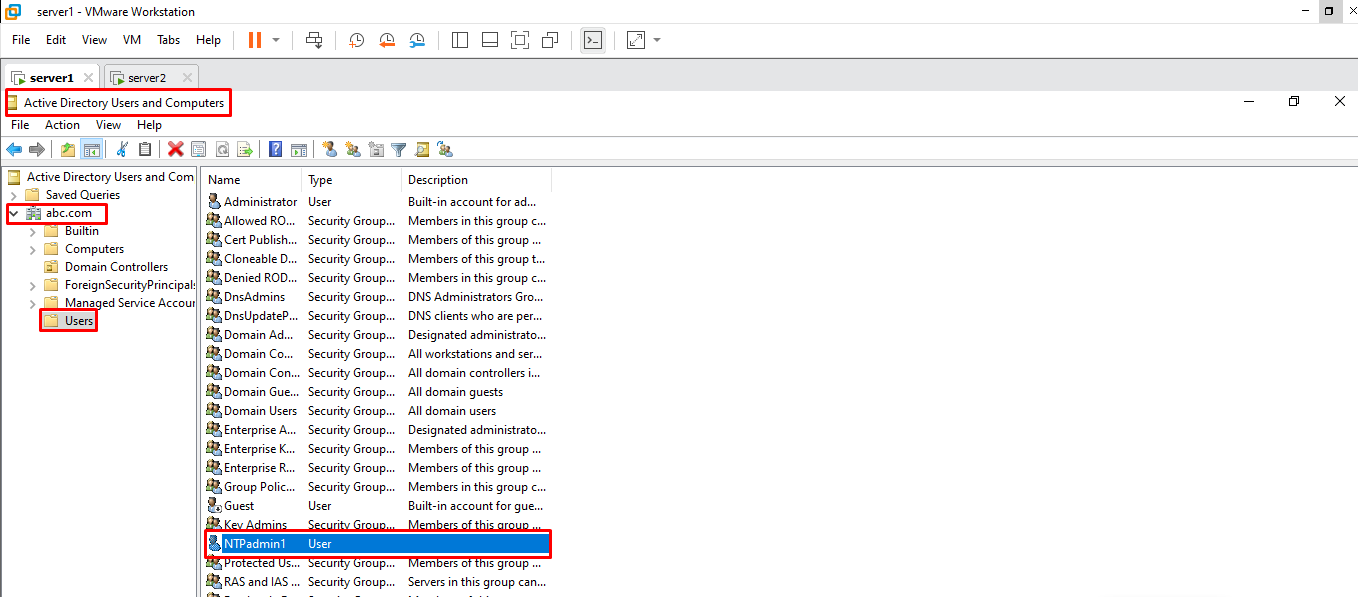This screenshot has width=1358, height=597.
Task: Switch to the server2 tab
Action: click(146, 78)
